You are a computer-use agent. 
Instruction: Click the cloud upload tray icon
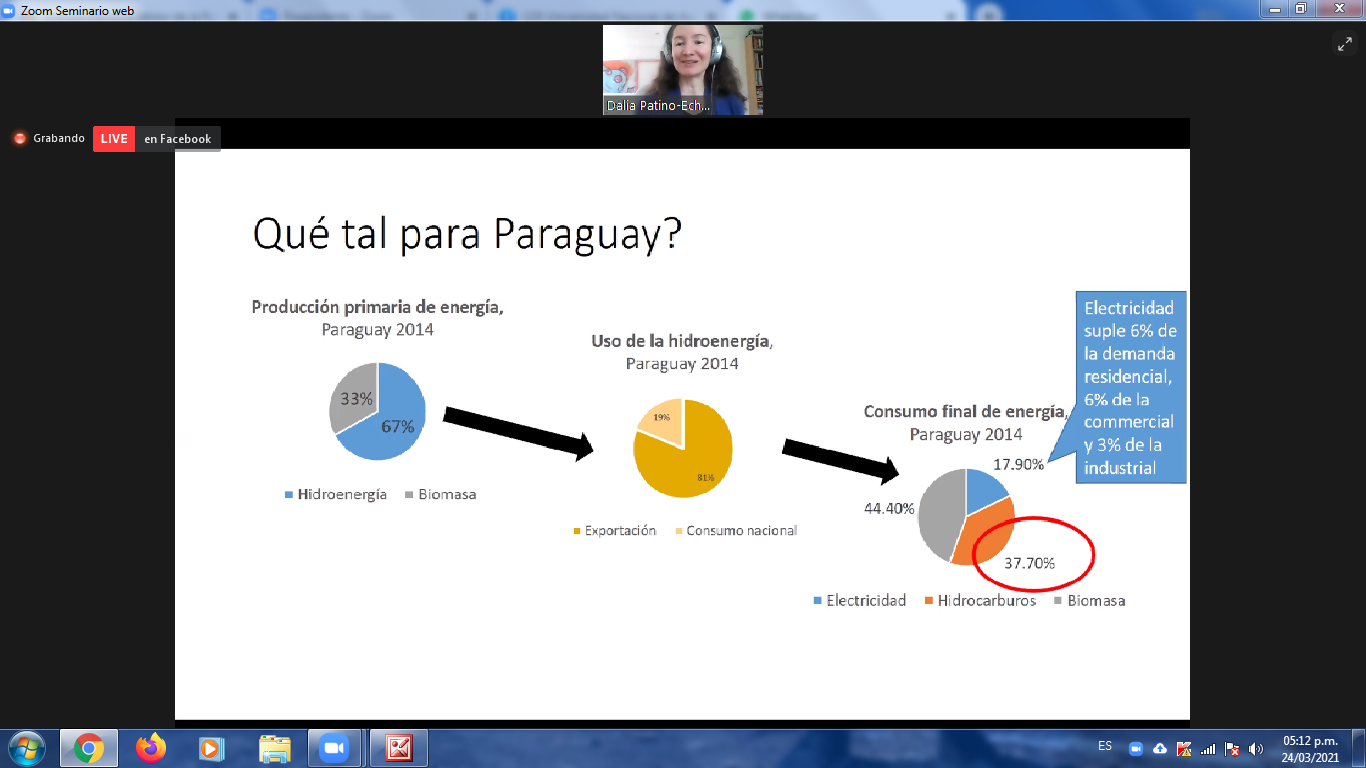[1160, 749]
